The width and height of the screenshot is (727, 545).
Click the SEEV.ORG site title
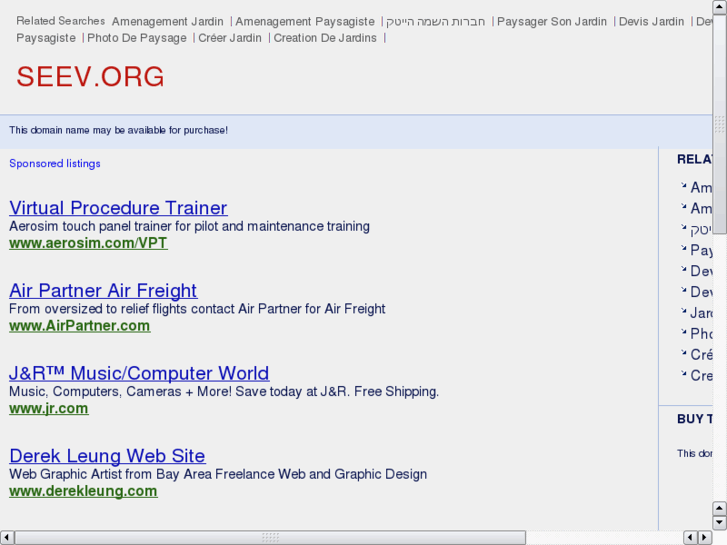point(90,77)
